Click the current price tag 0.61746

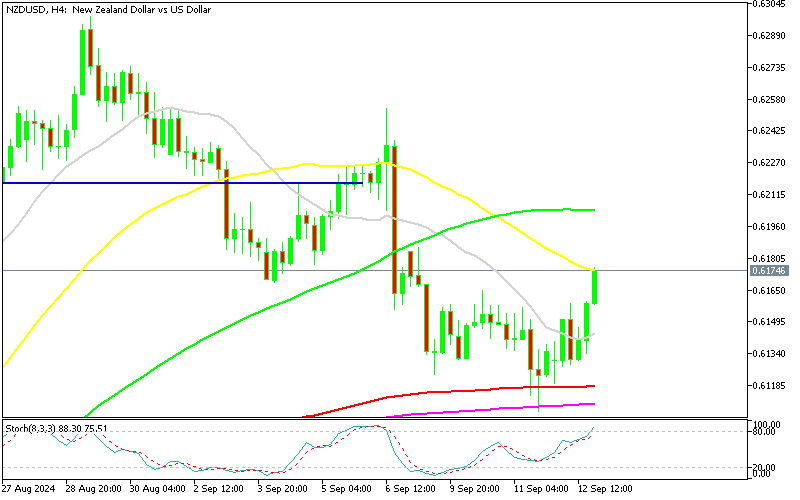(768, 271)
